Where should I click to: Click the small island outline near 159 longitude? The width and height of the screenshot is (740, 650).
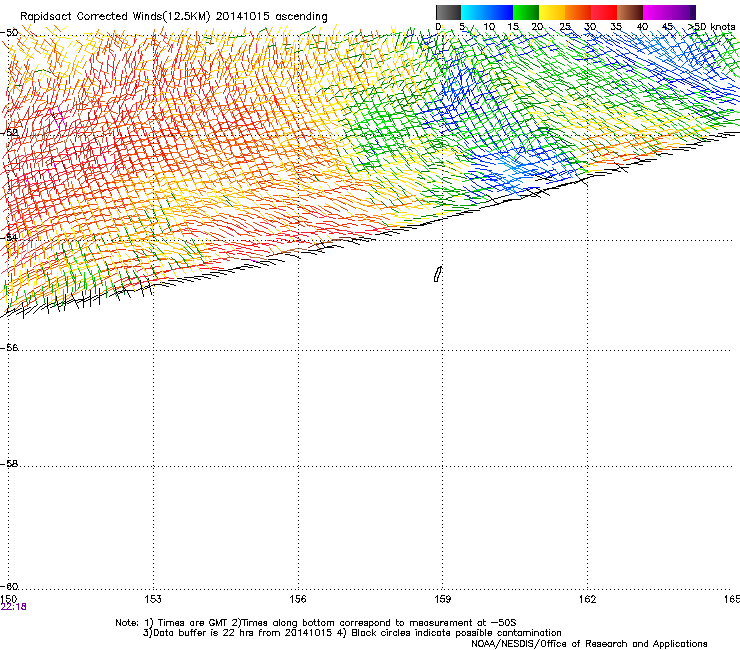[x=438, y=274]
